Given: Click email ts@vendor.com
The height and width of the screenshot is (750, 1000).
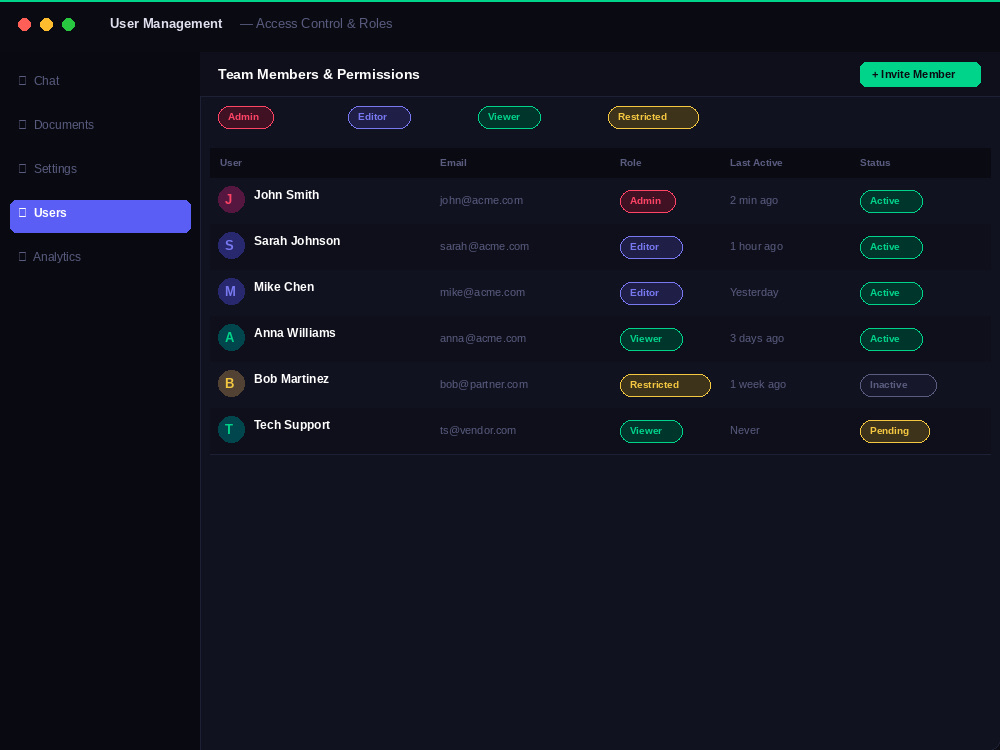Looking at the screenshot, I should coord(478,430).
